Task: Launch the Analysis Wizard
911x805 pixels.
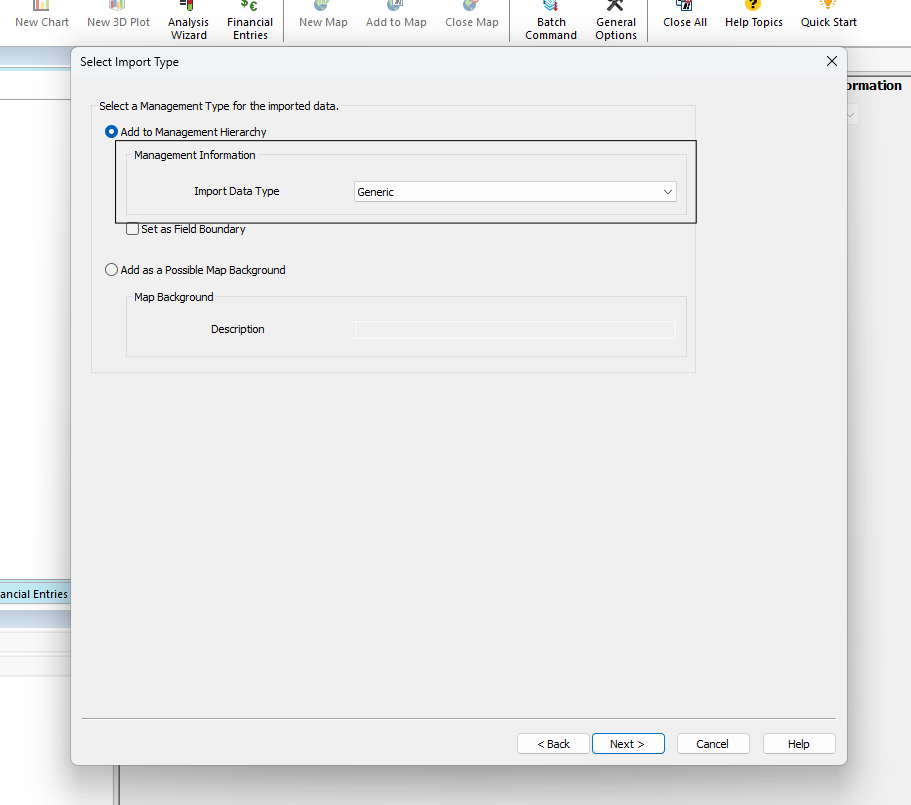Action: tap(188, 21)
